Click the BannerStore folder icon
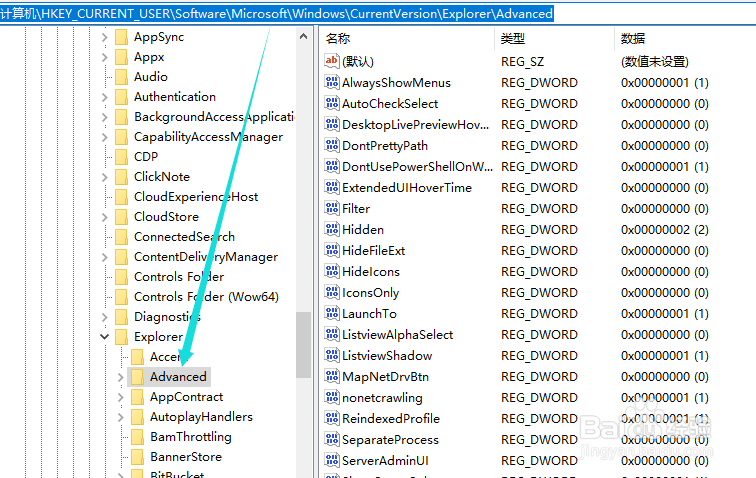Viewport: 756px width, 478px height. 137,457
